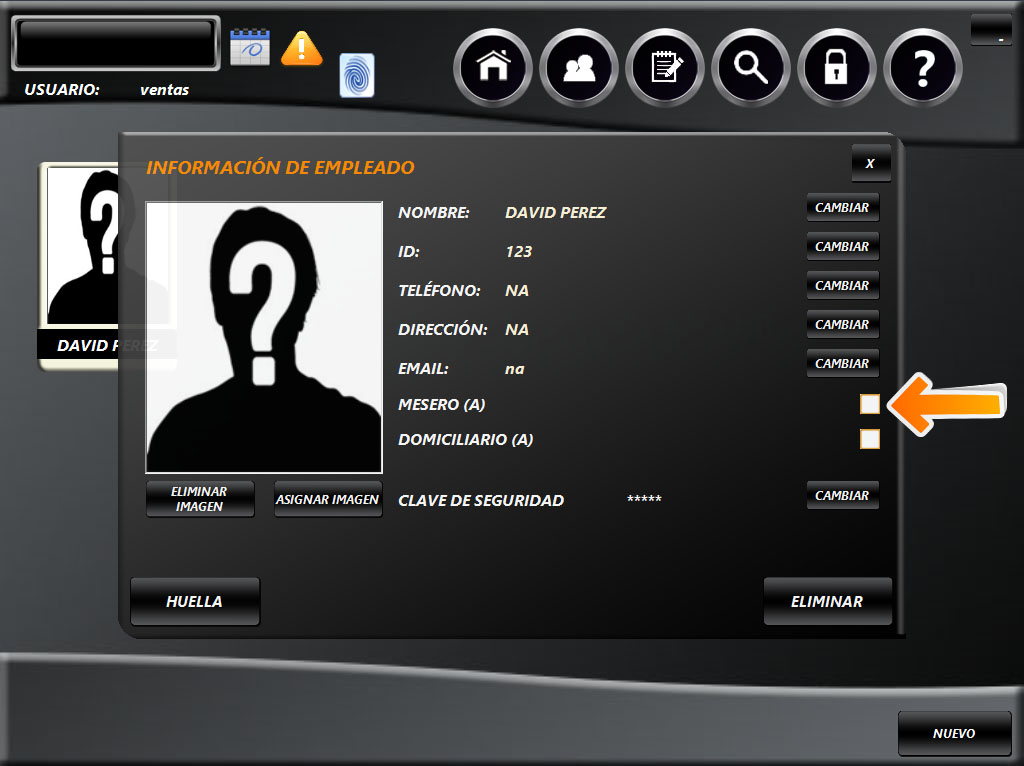
Task: Click the fingerprint icon below toolbar
Action: 357,75
